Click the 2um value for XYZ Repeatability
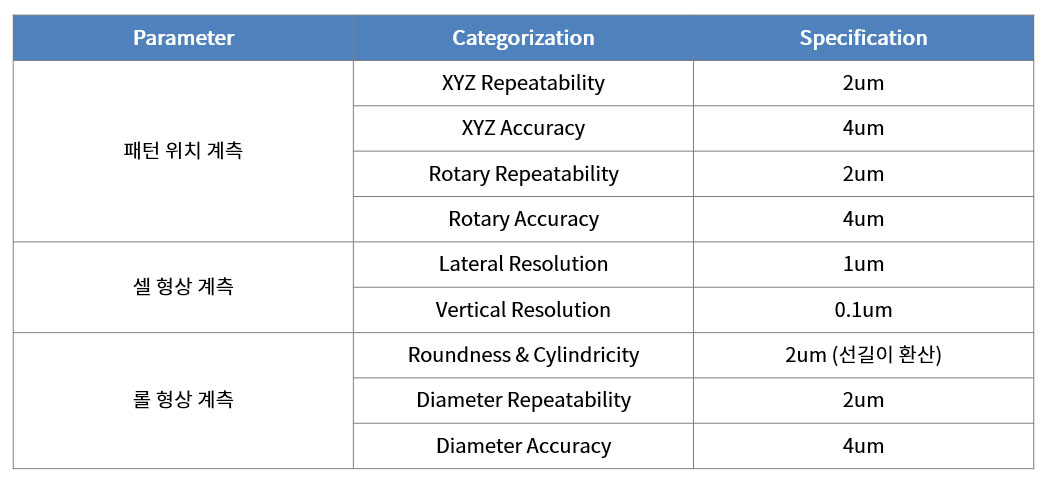This screenshot has width=1053, height=486. (863, 83)
